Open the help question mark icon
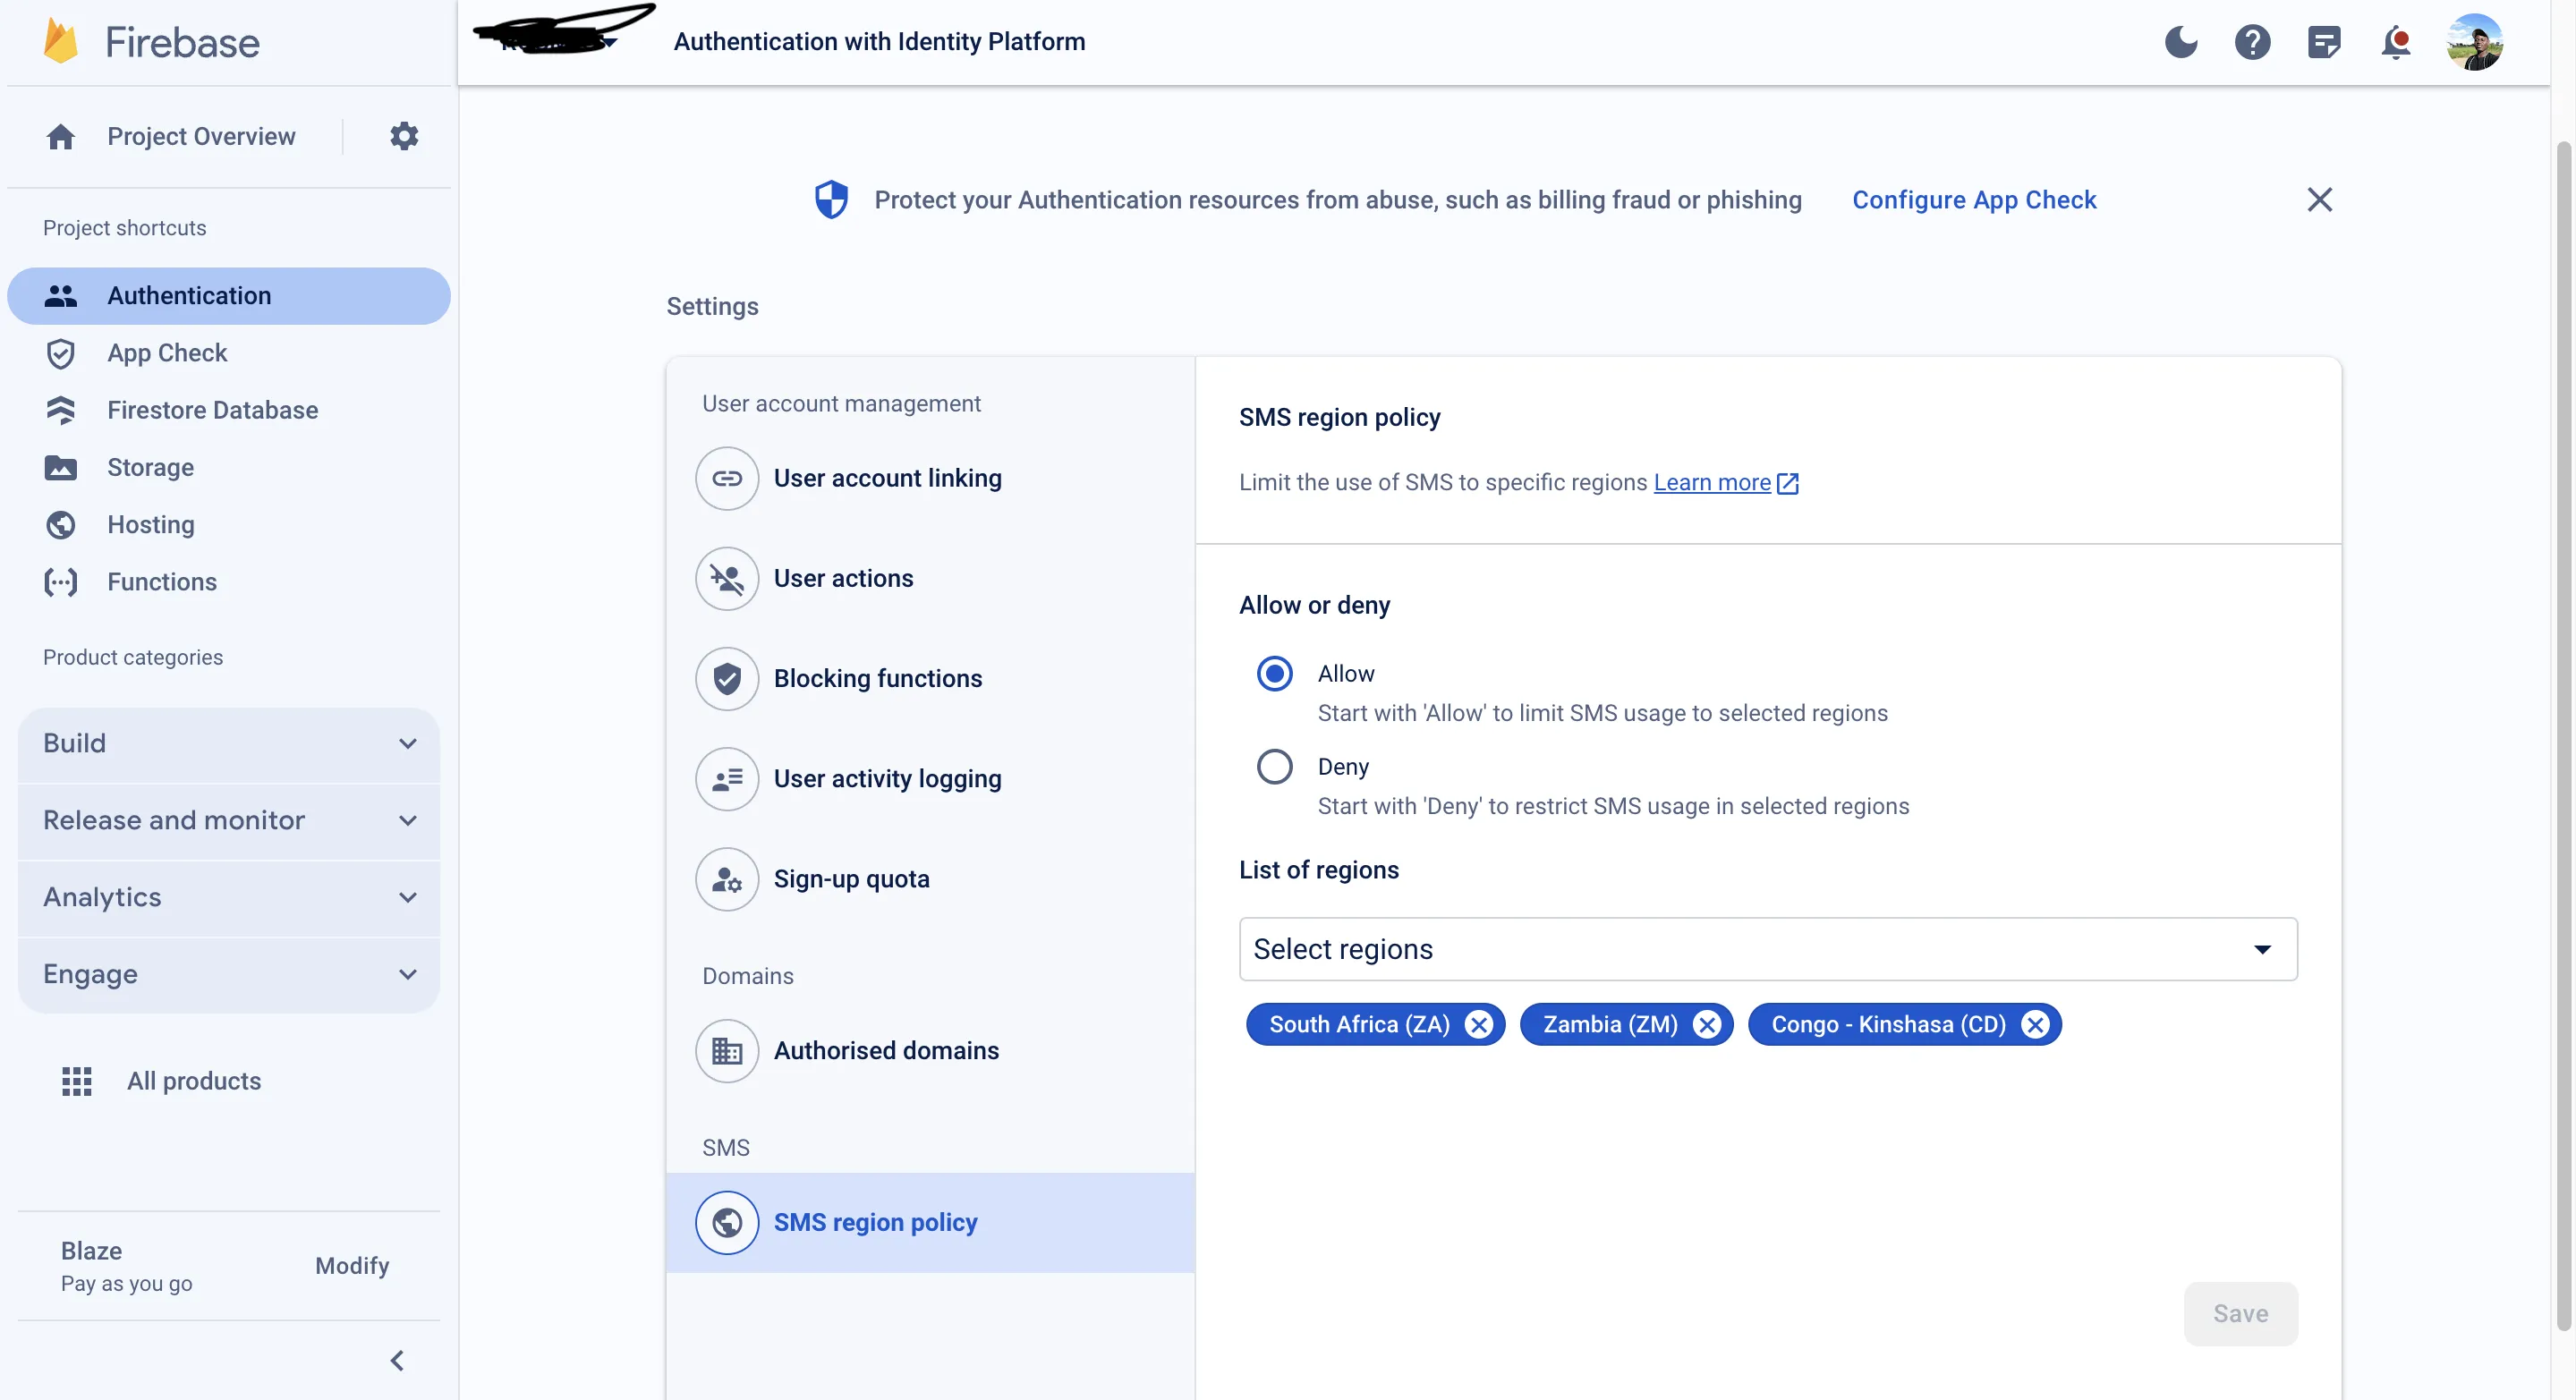 pos(2252,42)
